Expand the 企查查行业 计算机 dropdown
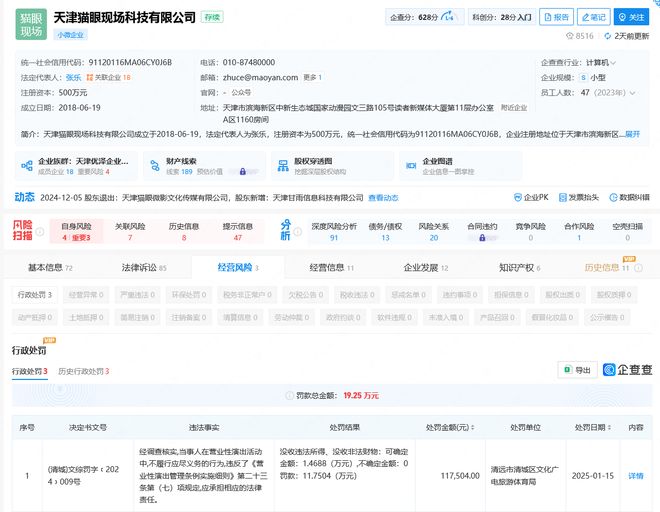 click(613, 63)
